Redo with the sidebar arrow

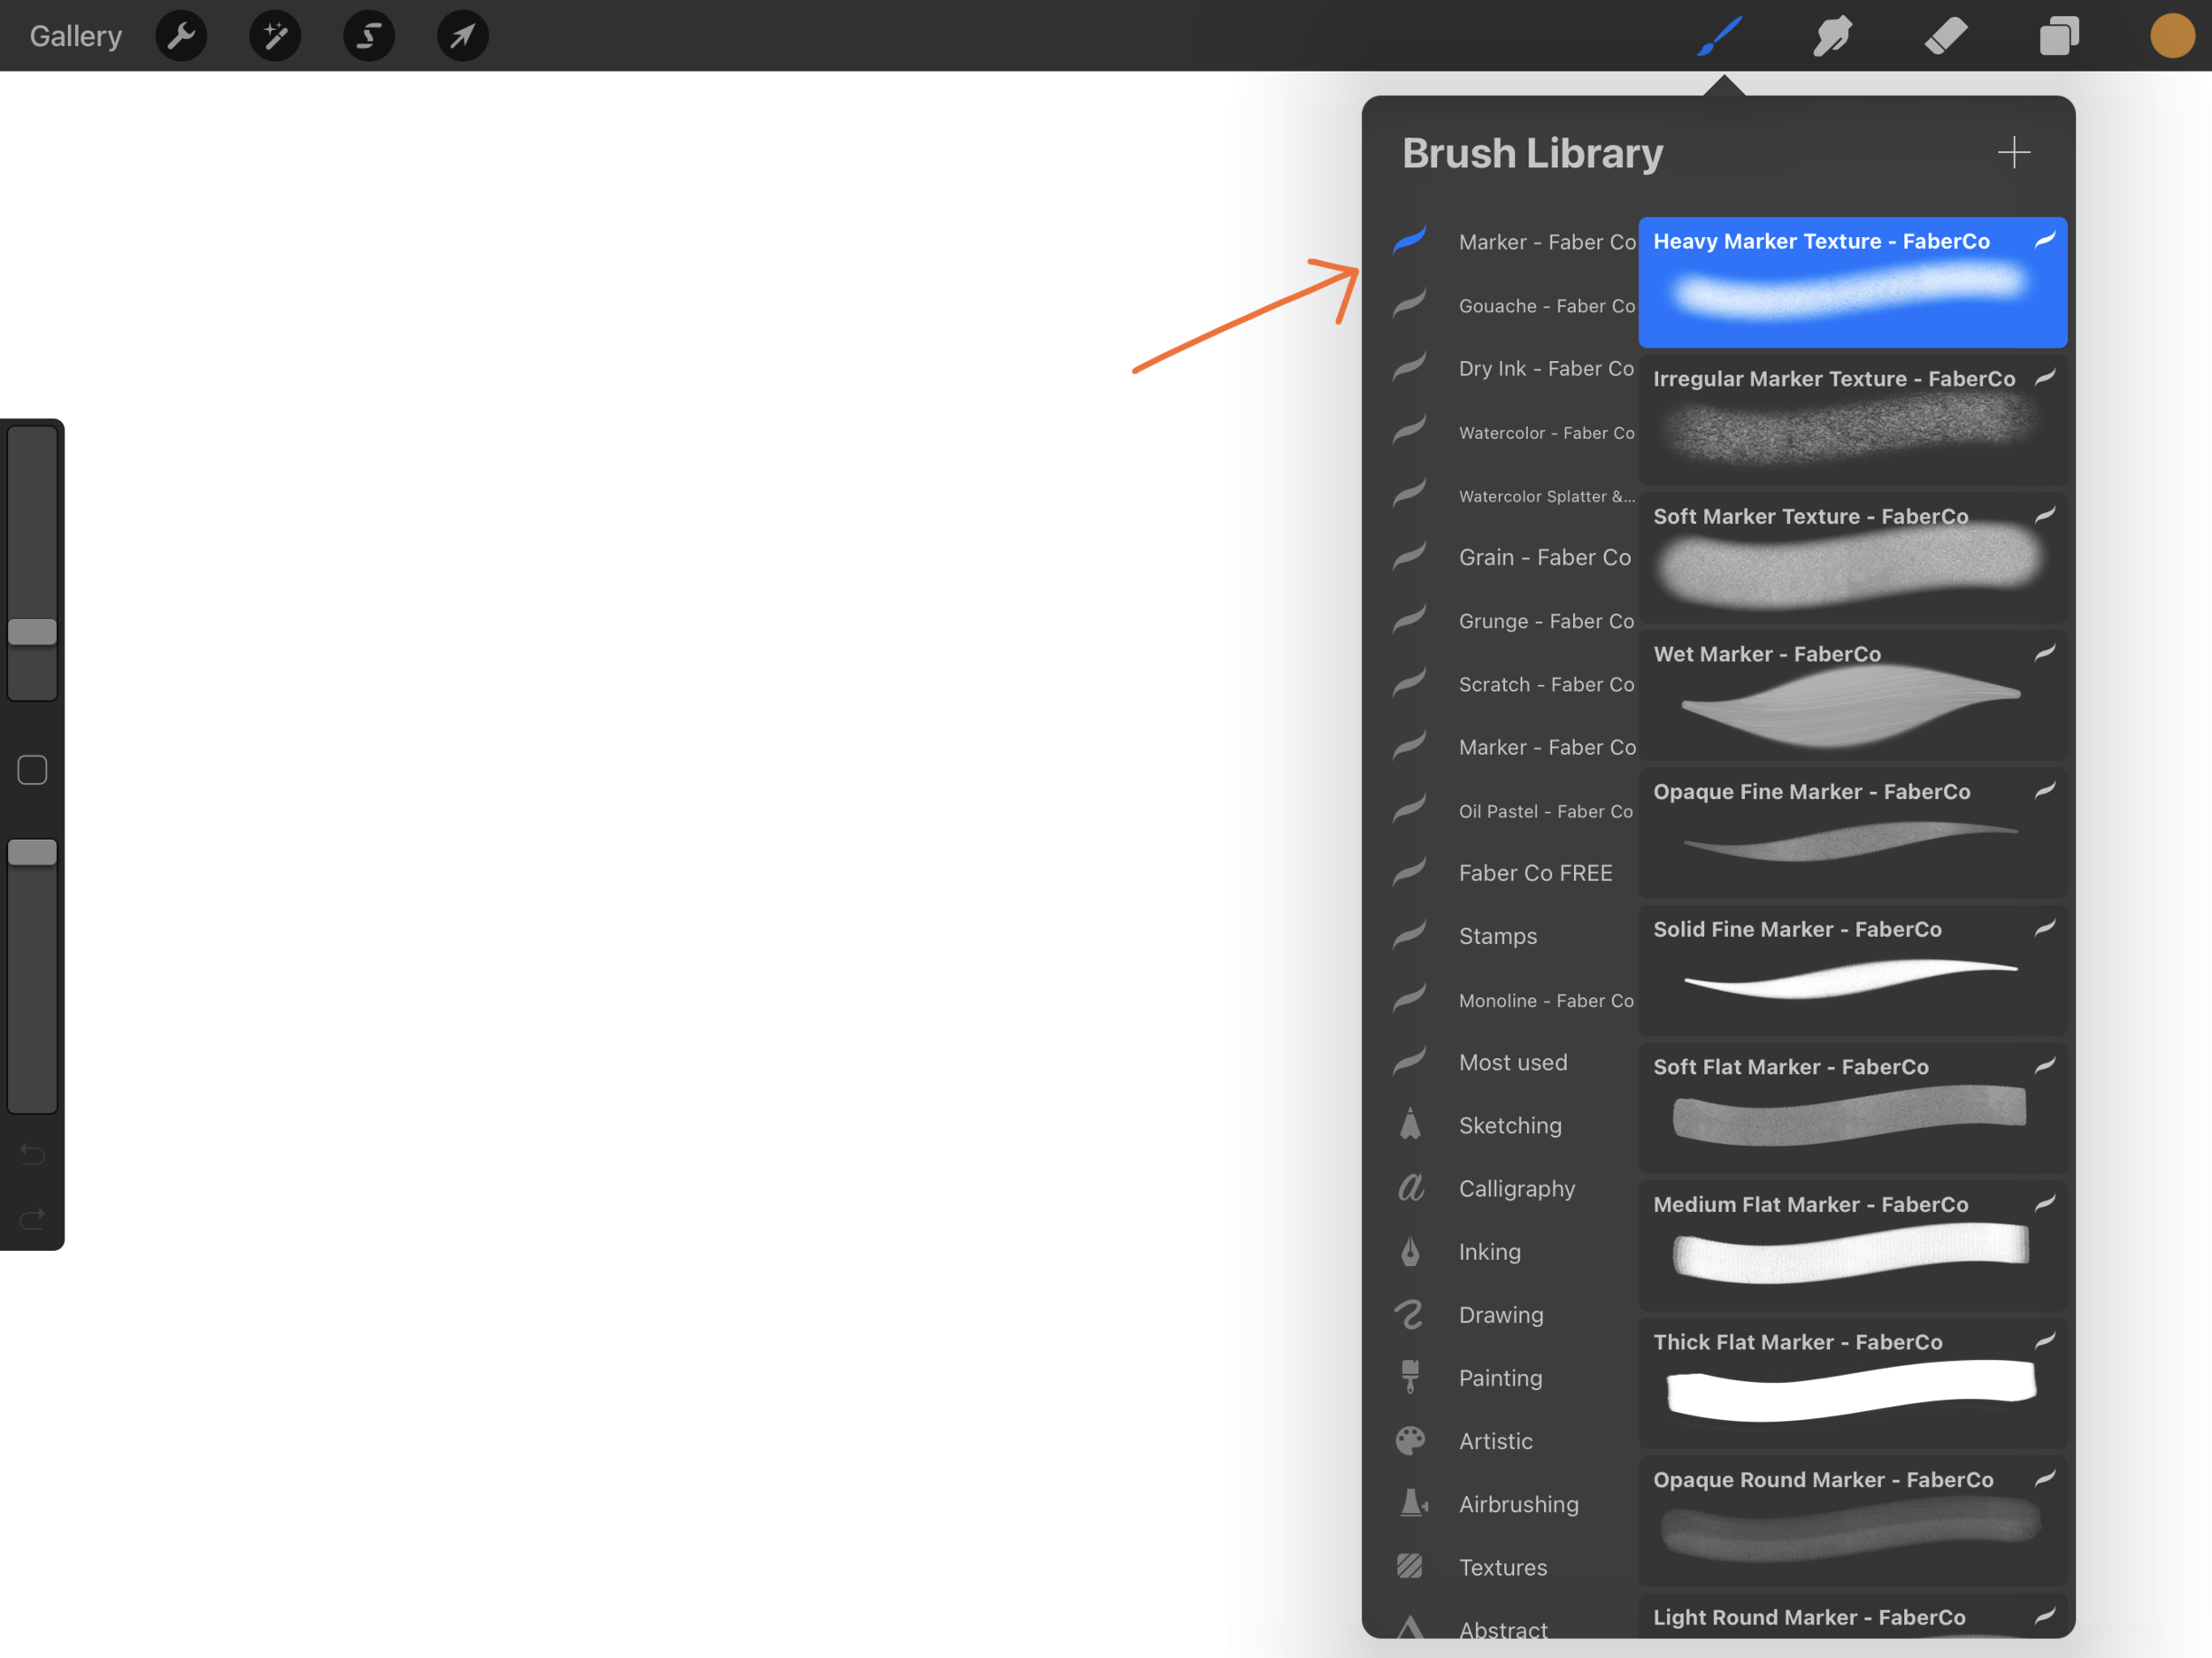32,1218
